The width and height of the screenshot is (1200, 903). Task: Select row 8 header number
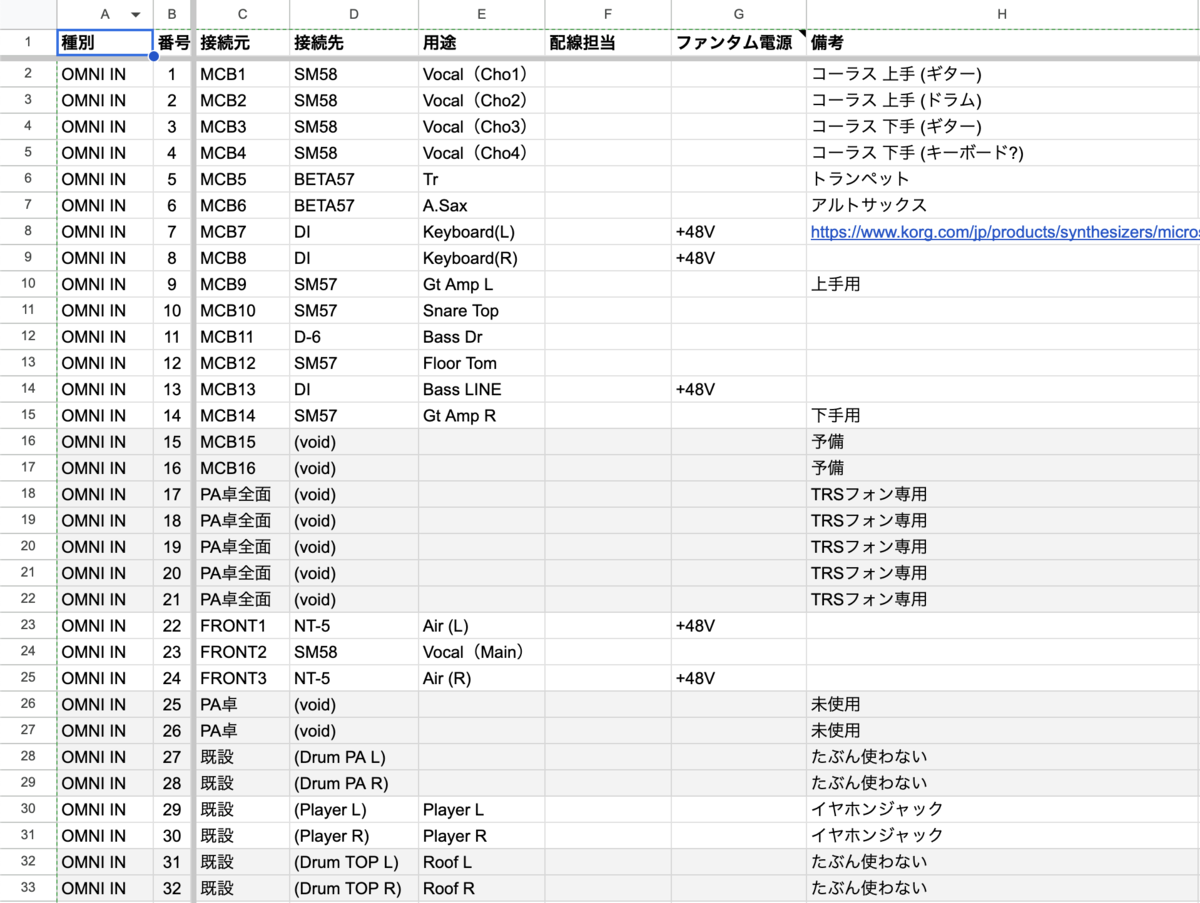click(x=28, y=231)
